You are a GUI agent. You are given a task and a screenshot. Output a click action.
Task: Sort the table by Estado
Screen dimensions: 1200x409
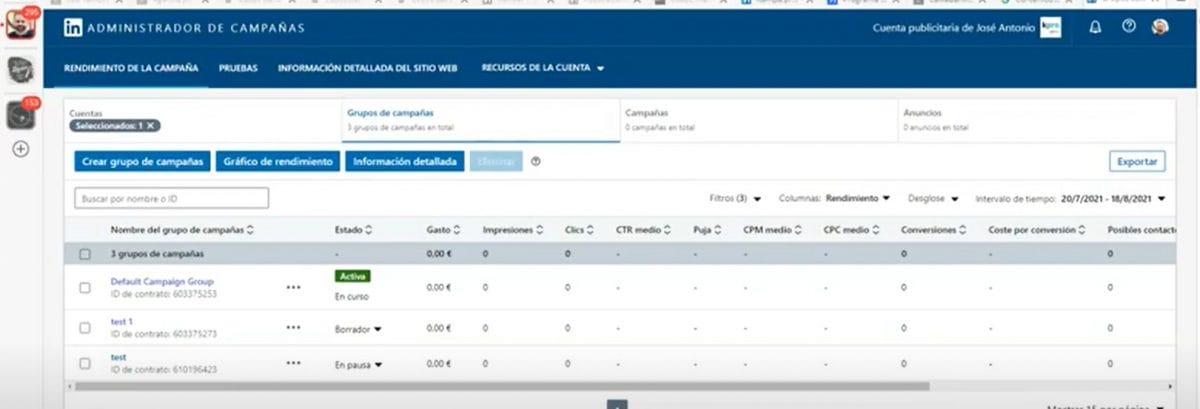[x=353, y=230]
